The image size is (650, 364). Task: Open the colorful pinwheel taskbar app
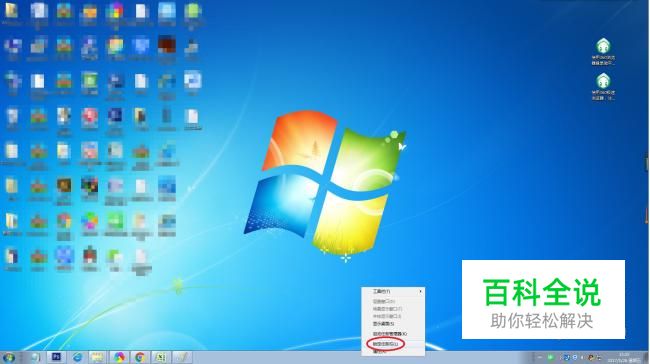119,357
